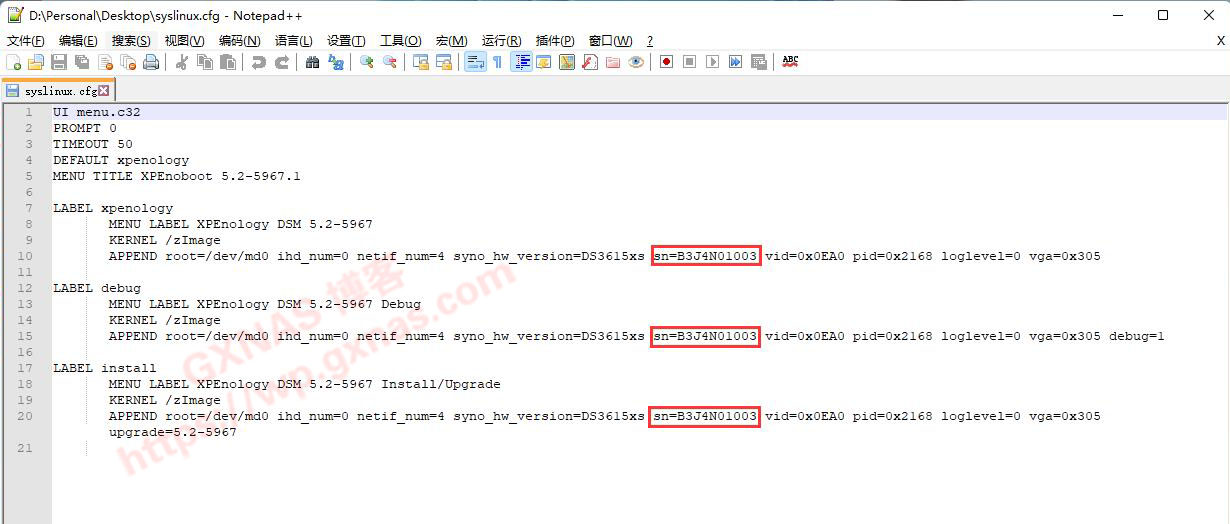Viewport: 1230px width, 524px height.
Task: Click the Print icon in toolbar
Action: 151,62
